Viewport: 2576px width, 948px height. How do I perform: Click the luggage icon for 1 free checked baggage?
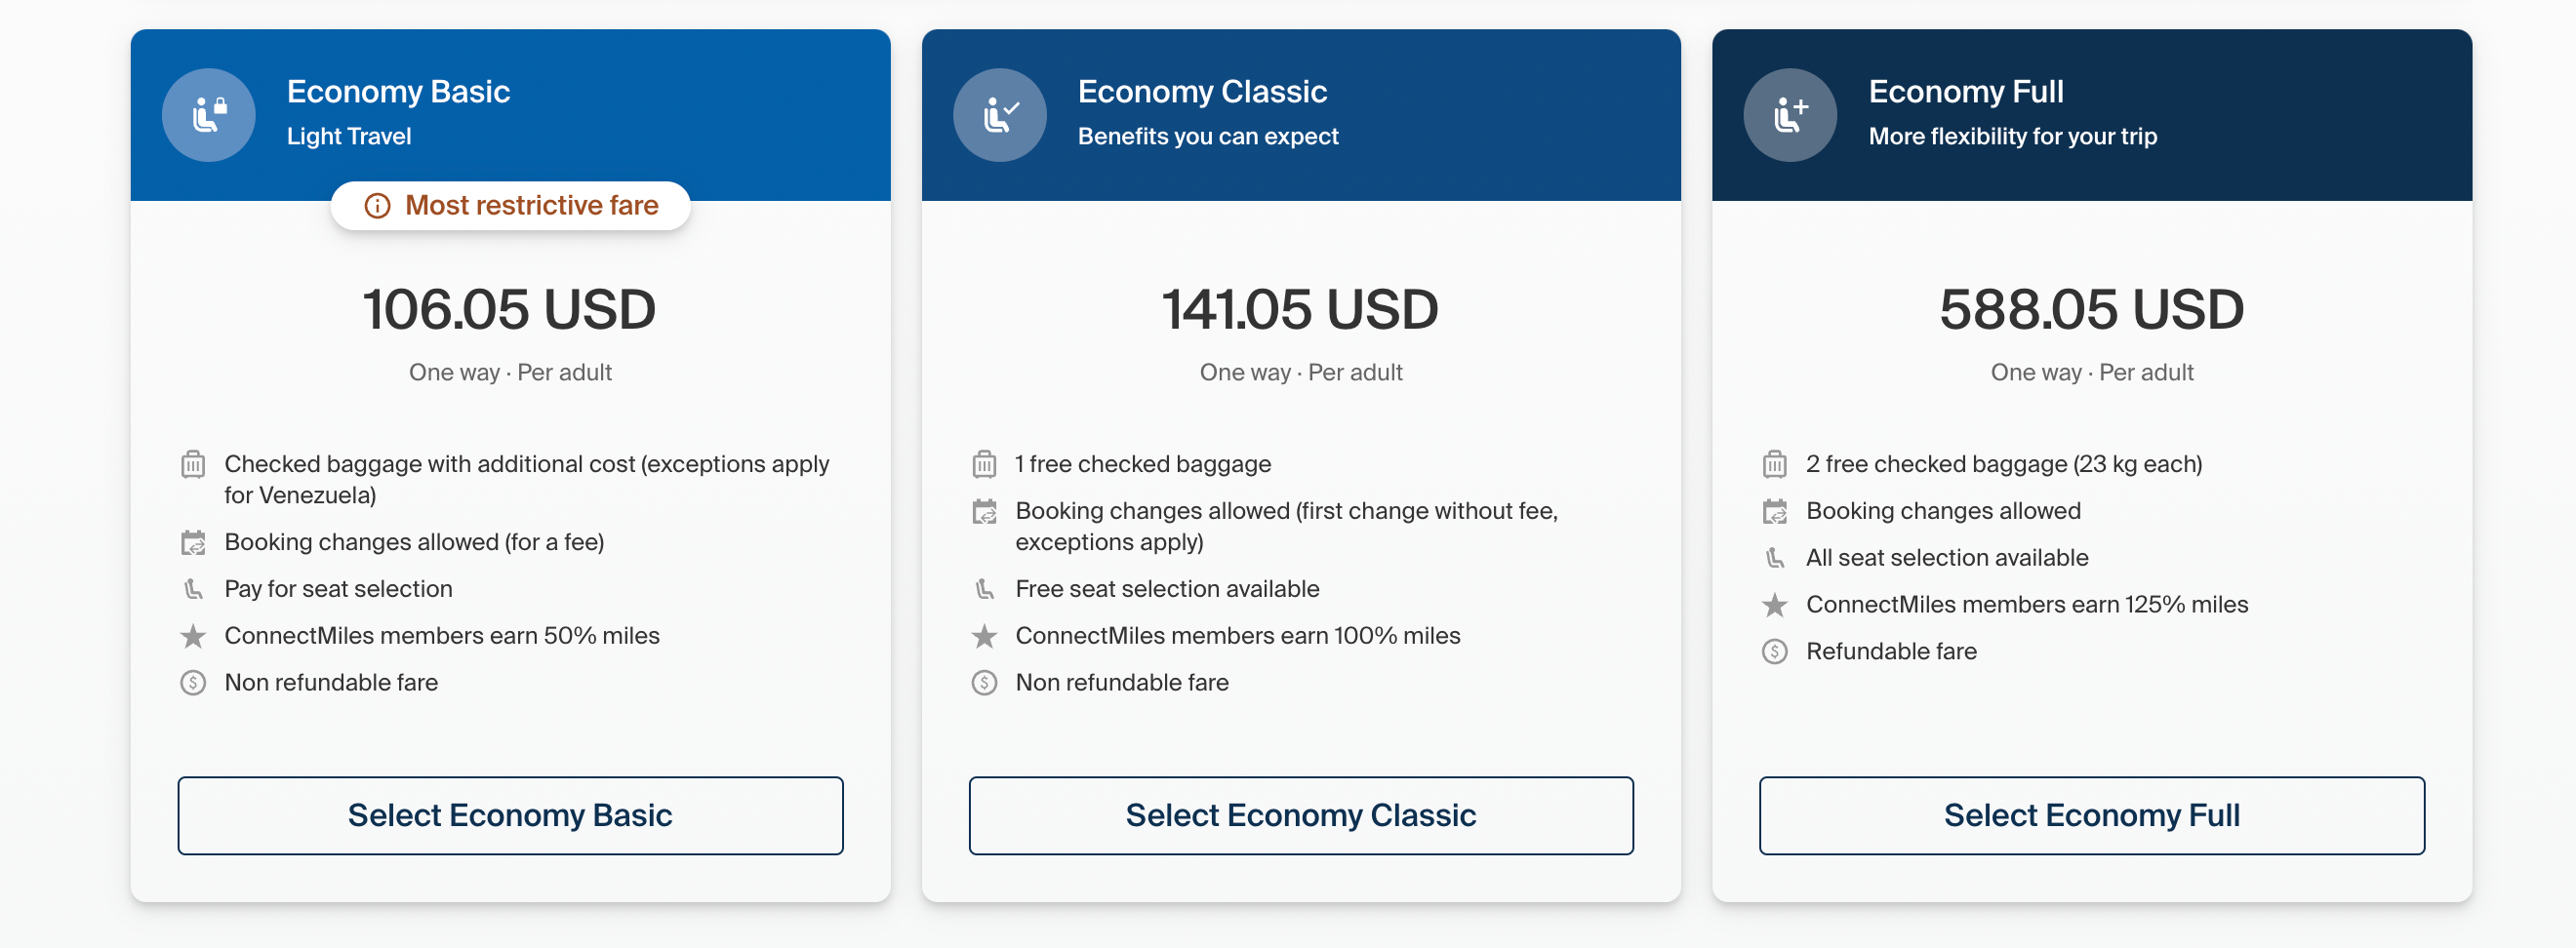(x=984, y=464)
